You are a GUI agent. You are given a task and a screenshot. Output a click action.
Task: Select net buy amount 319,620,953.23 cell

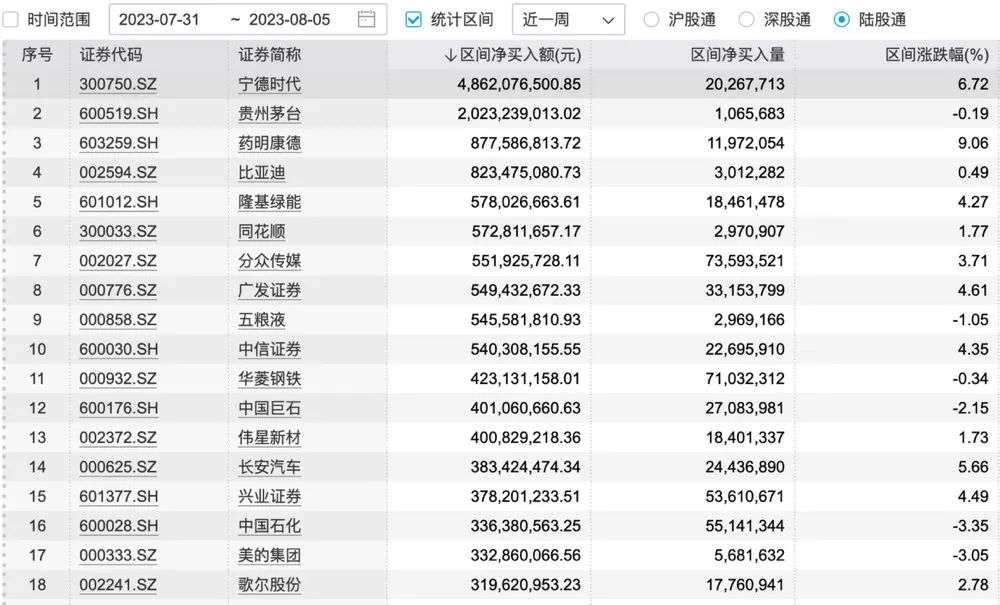(526, 585)
